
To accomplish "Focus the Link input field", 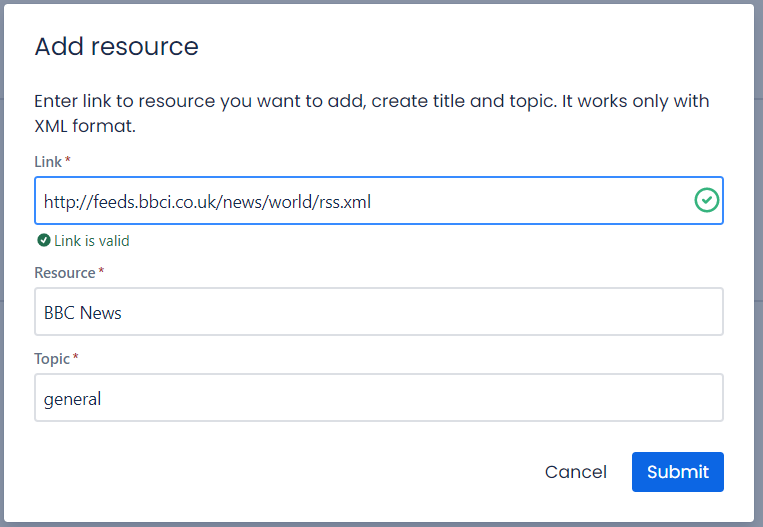I will click(x=360, y=201).
